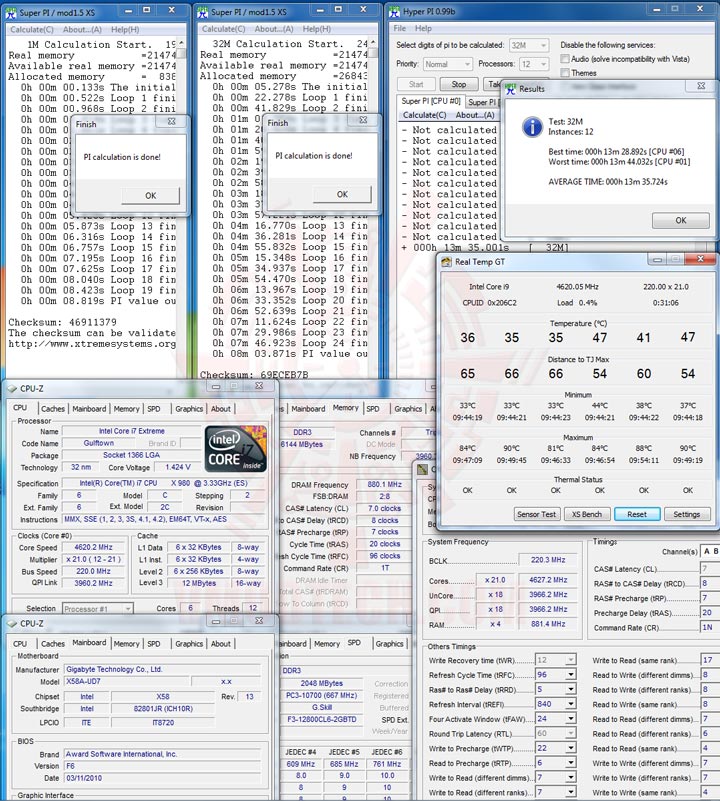The width and height of the screenshot is (720, 801).
Task: Switch to Caches tab in the upper CPU-Z window
Action: [x=53, y=409]
